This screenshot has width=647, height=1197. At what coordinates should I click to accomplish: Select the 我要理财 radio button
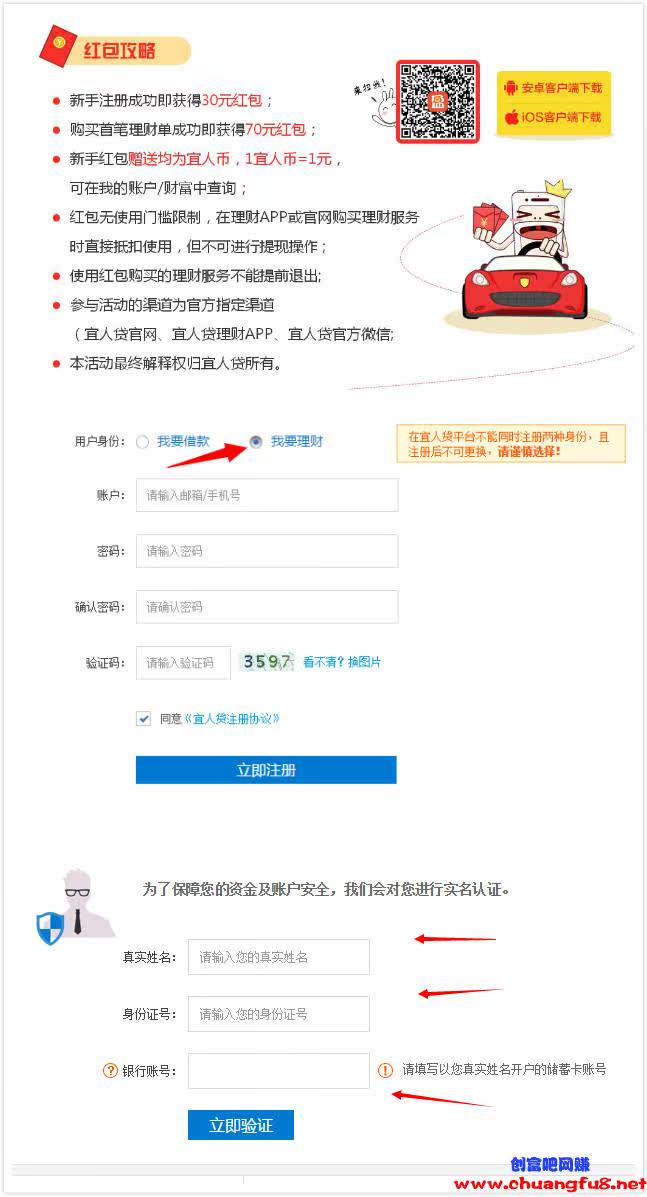[256, 442]
